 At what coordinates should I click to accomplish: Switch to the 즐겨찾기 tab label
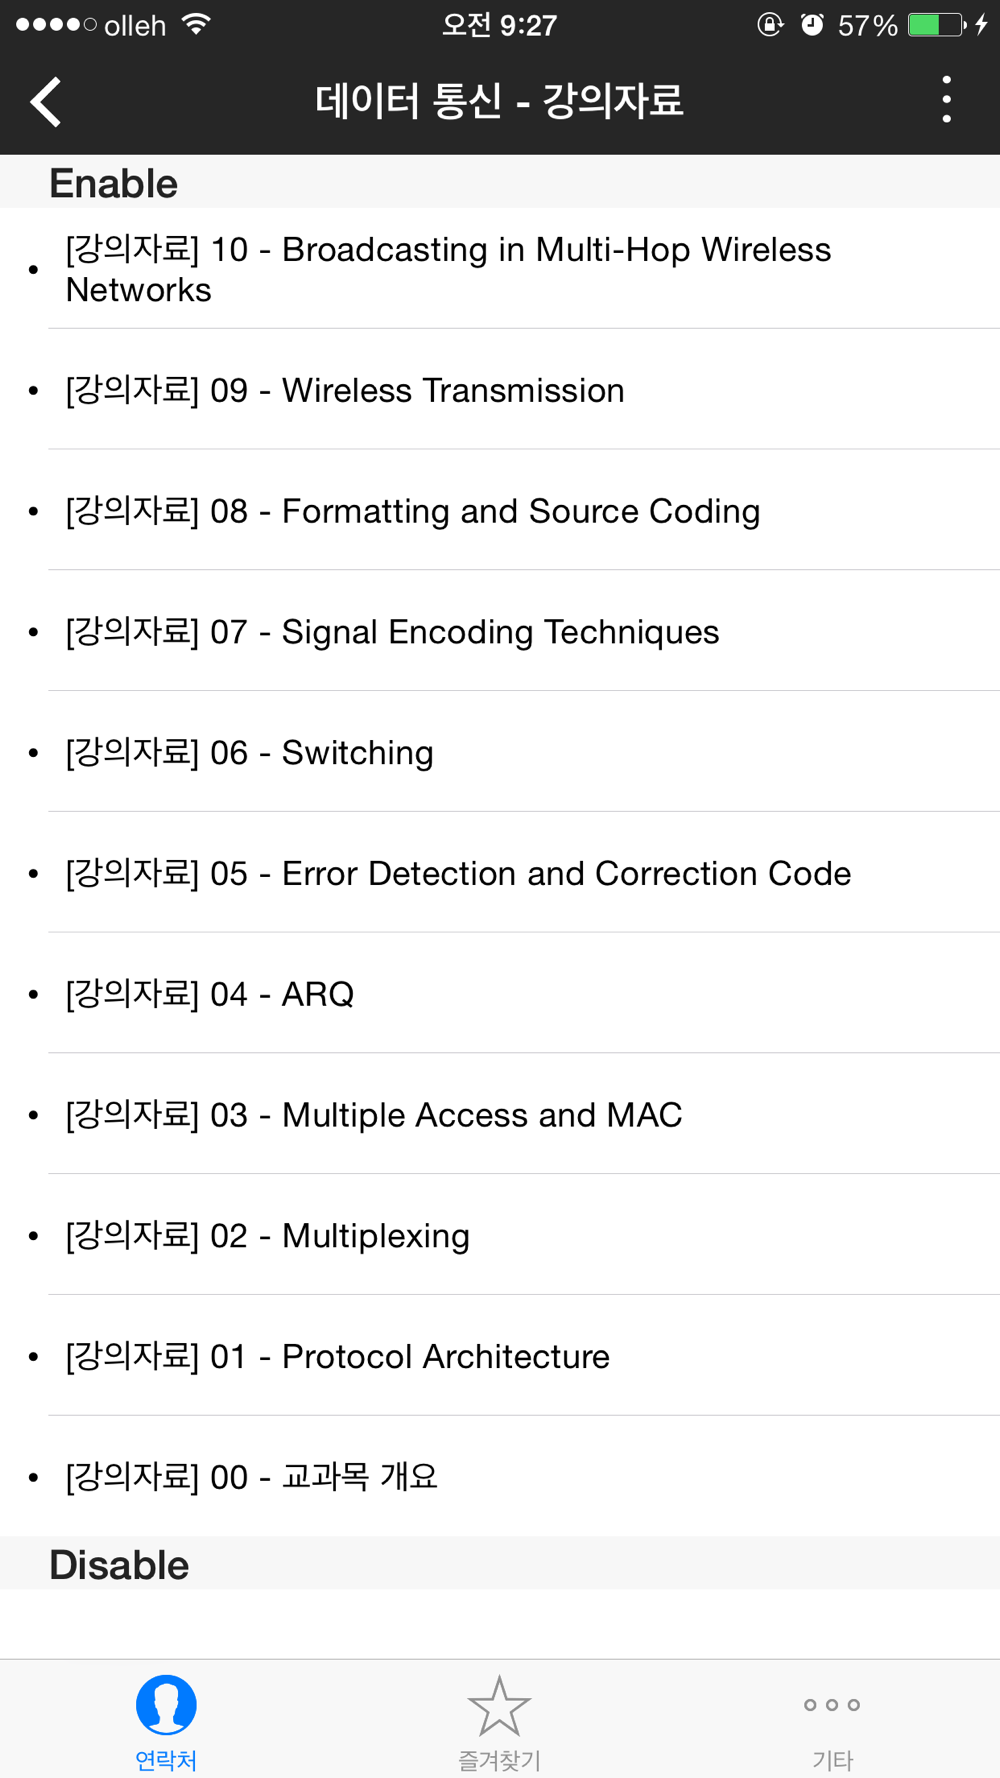(499, 1760)
